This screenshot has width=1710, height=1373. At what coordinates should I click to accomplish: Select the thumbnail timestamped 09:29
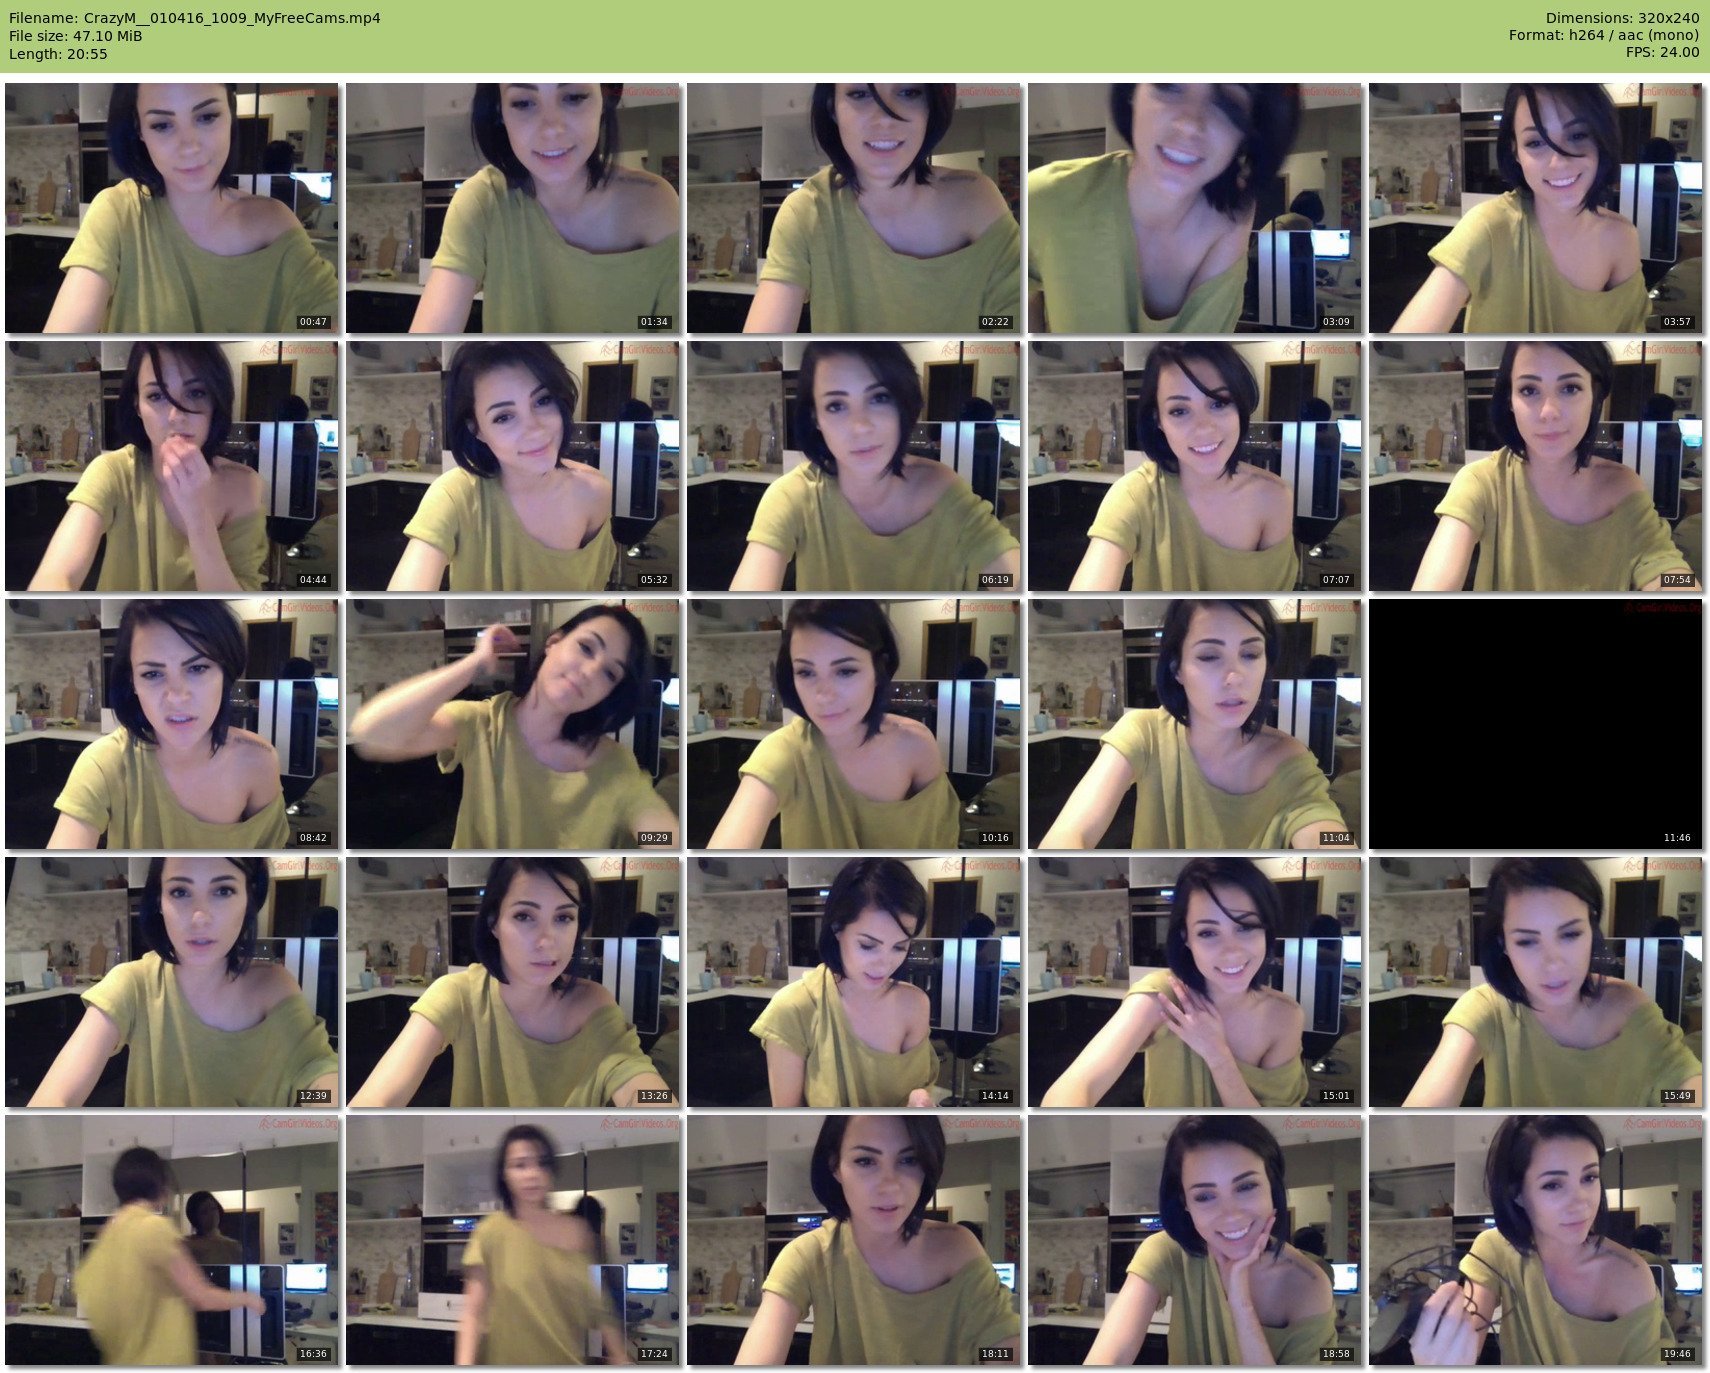click(513, 724)
